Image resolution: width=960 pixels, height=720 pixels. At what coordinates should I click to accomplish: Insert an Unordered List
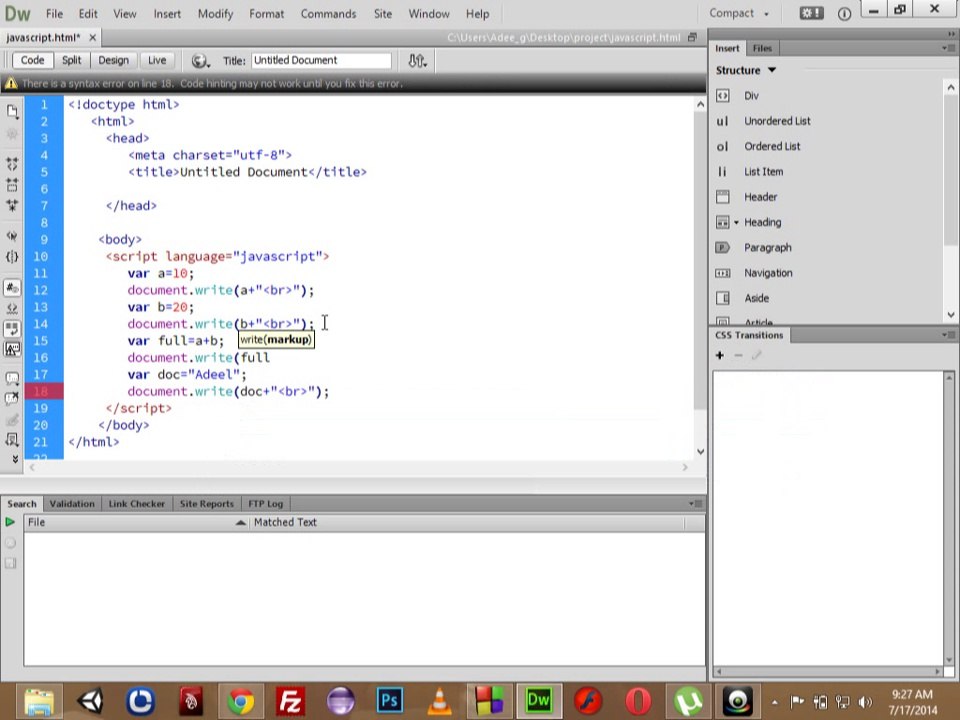[x=777, y=121]
